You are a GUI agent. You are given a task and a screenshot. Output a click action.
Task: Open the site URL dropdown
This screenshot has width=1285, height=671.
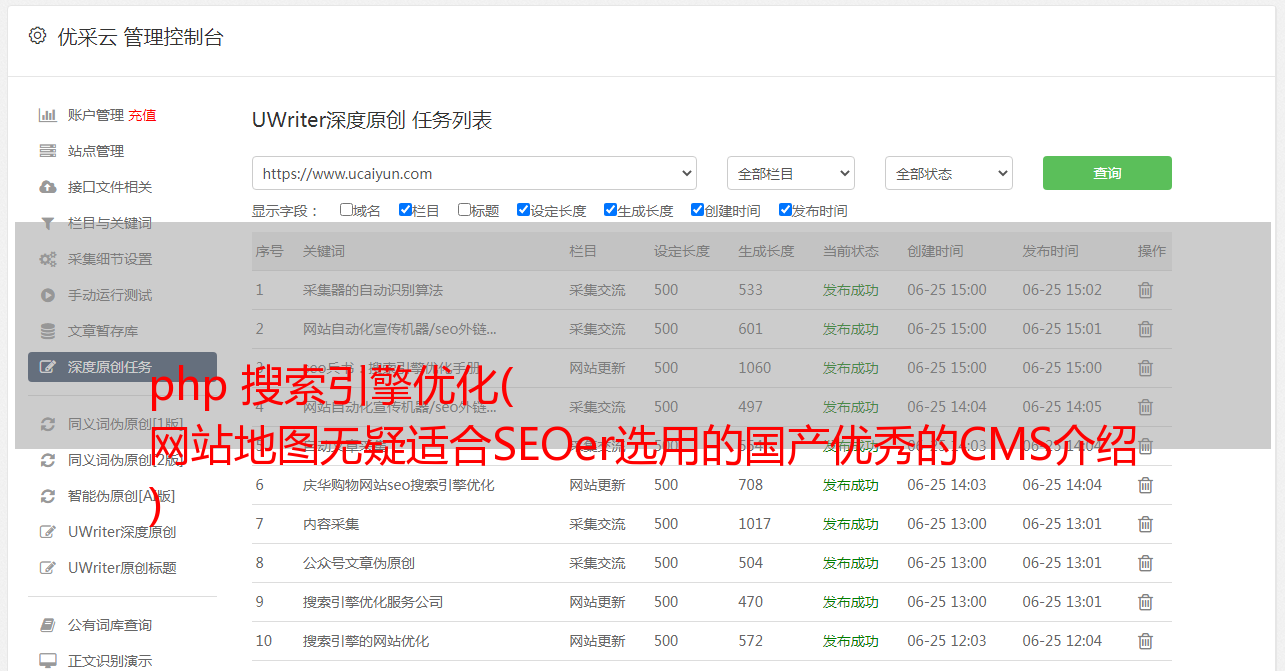click(474, 173)
